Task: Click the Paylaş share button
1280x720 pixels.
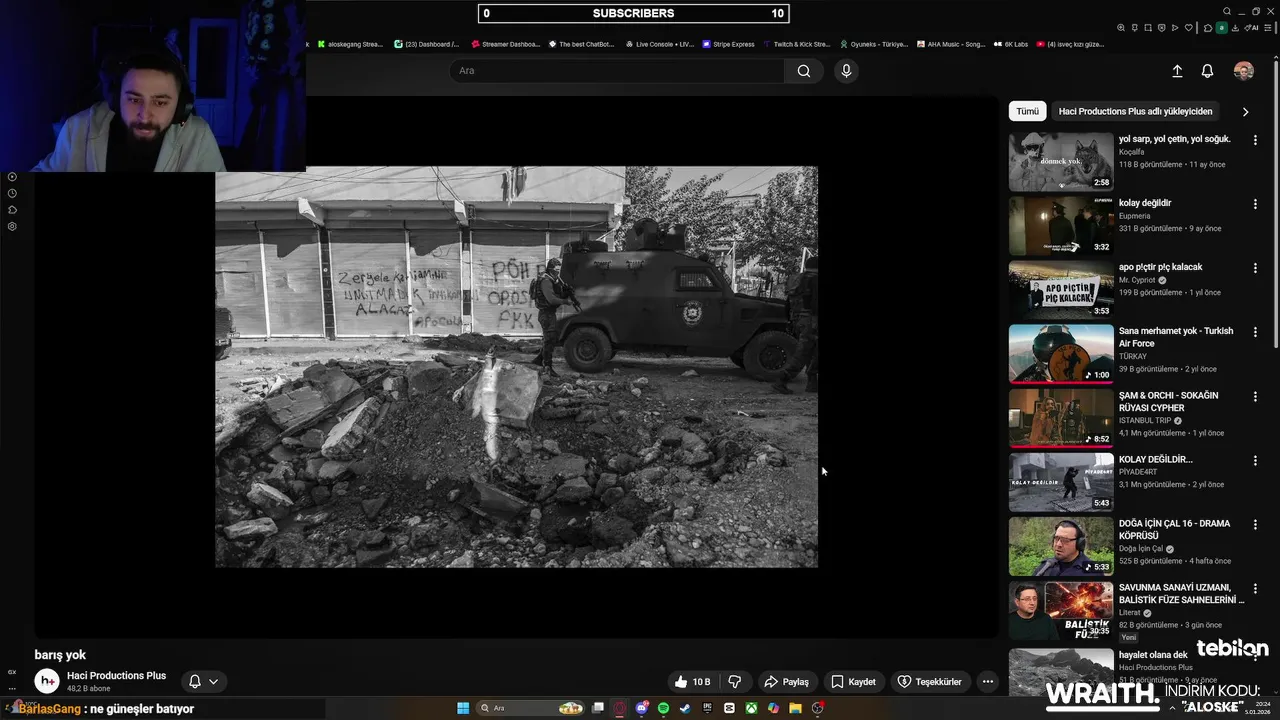Action: [786, 682]
